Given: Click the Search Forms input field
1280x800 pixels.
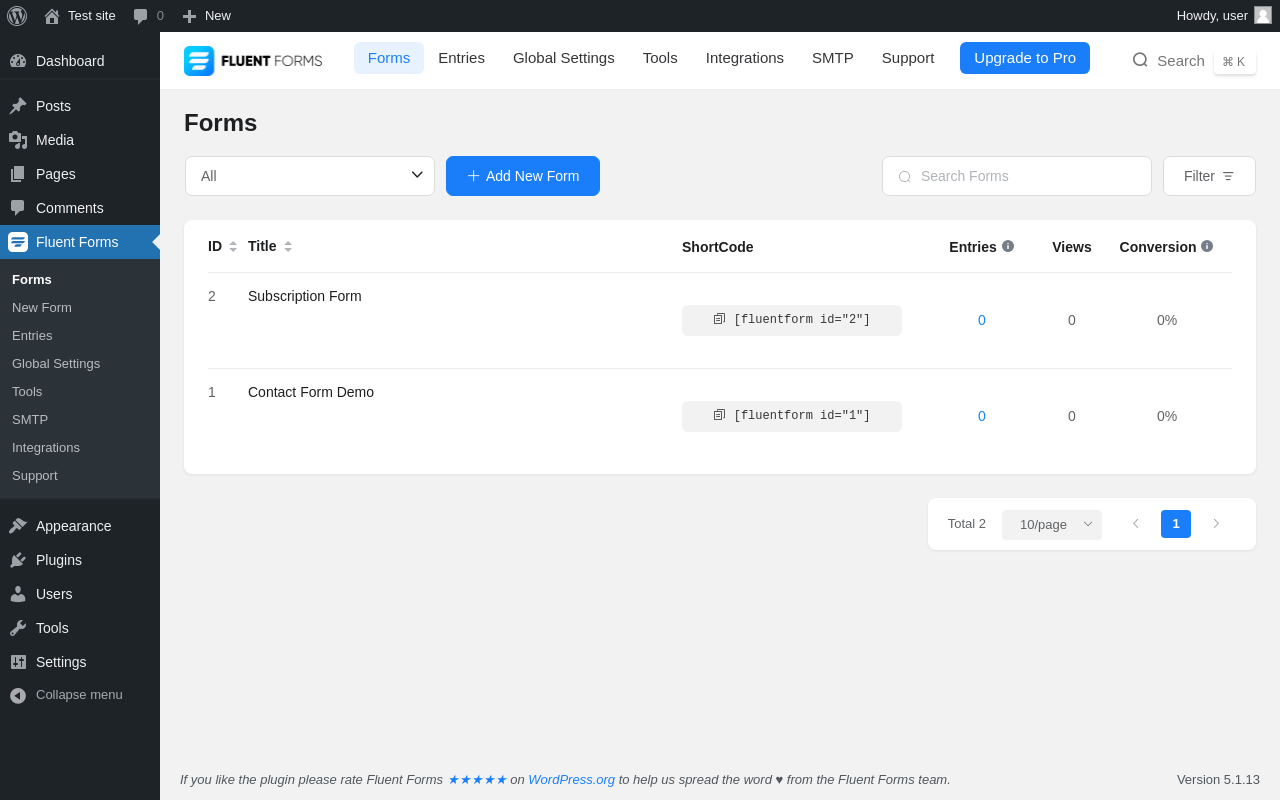Looking at the screenshot, I should coord(1030,176).
